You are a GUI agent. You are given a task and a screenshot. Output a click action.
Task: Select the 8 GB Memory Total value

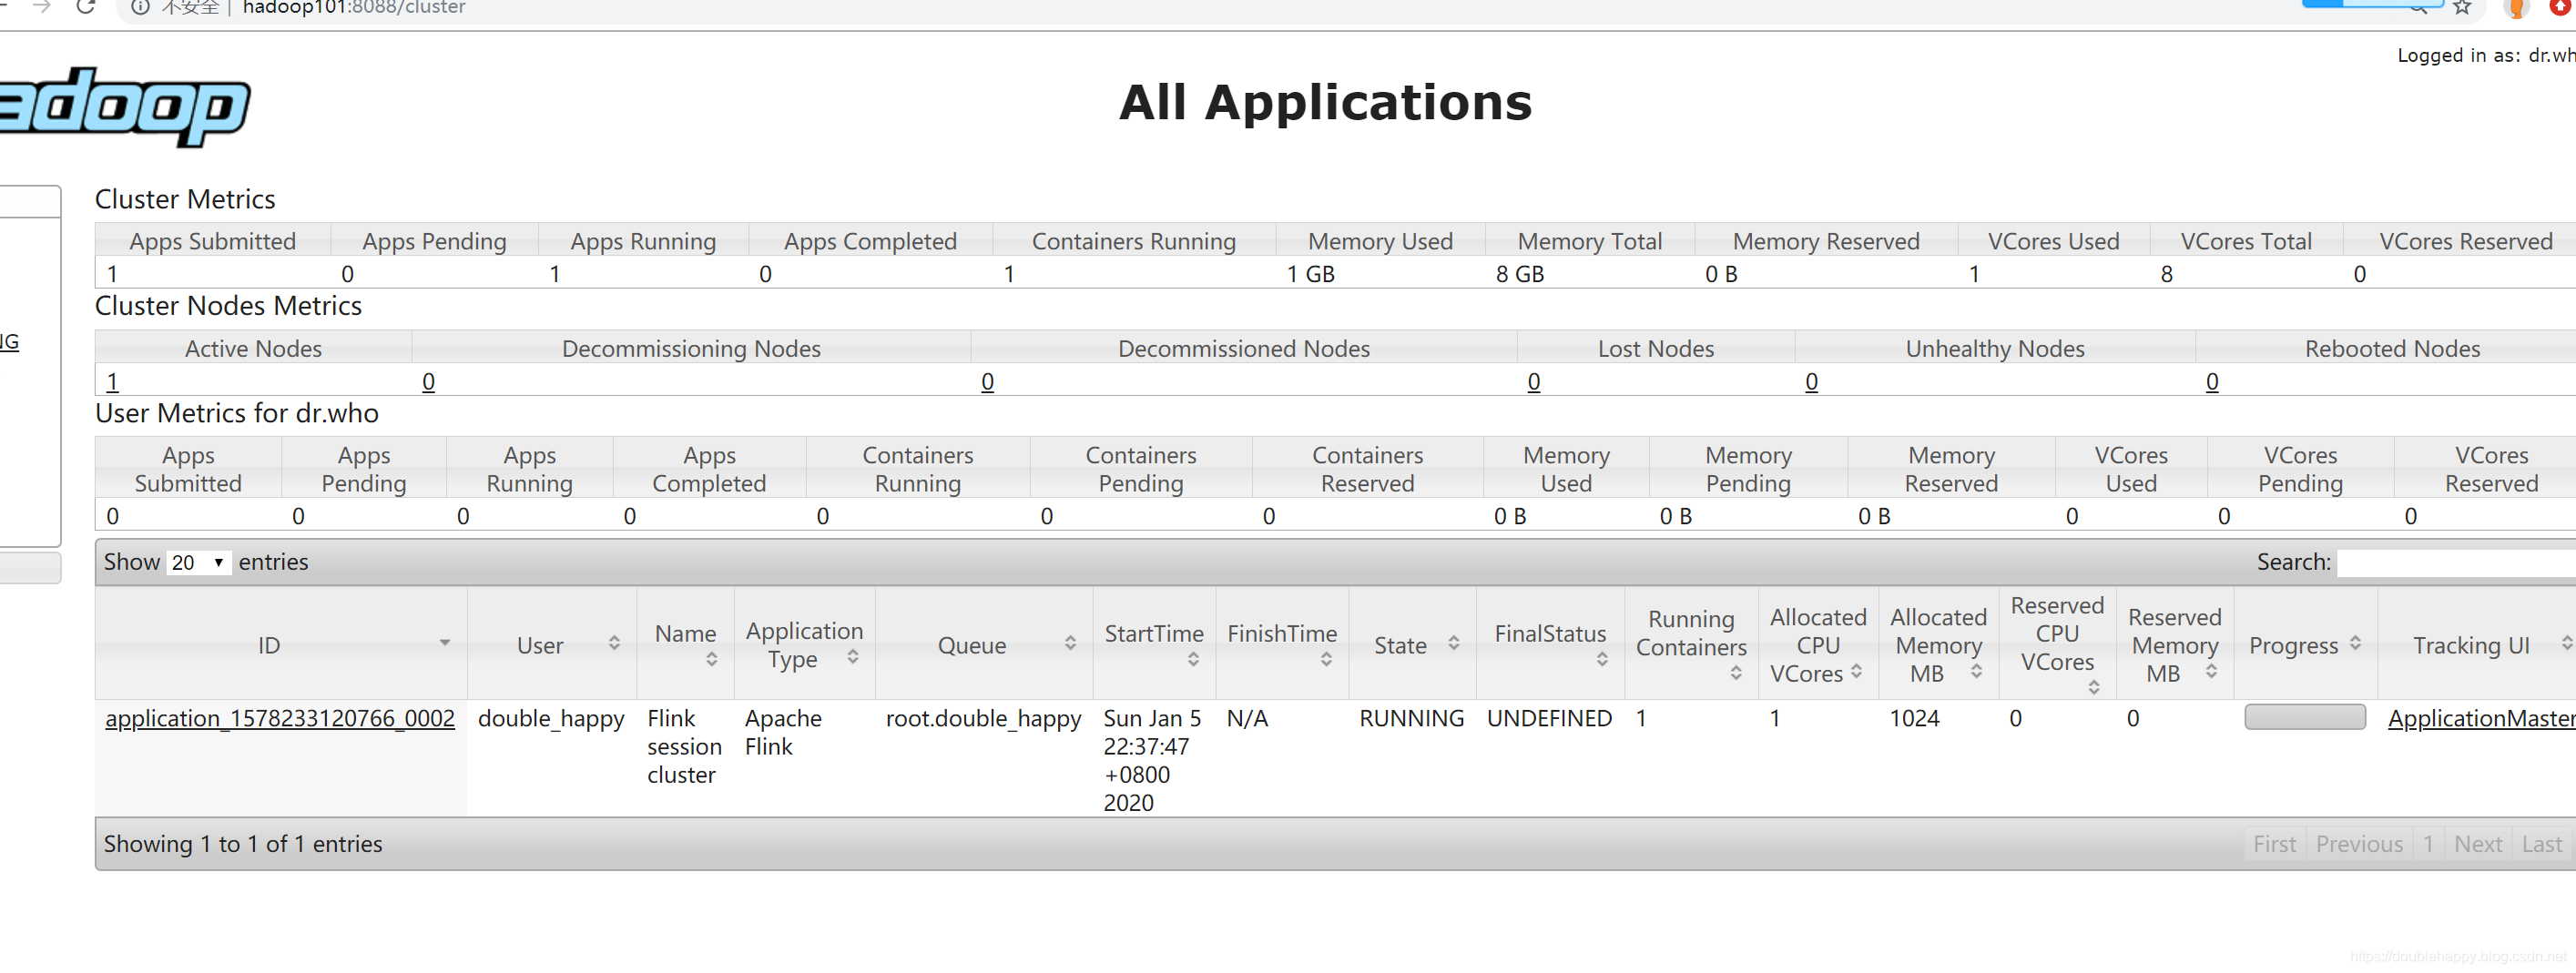tap(1520, 274)
